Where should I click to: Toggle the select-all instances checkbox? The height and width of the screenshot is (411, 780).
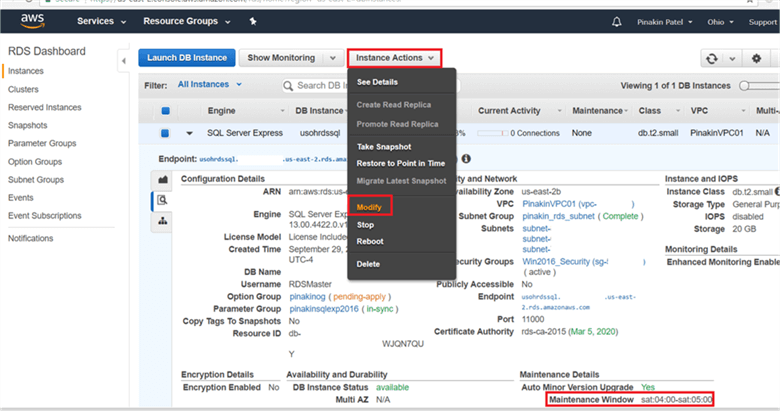[166, 111]
